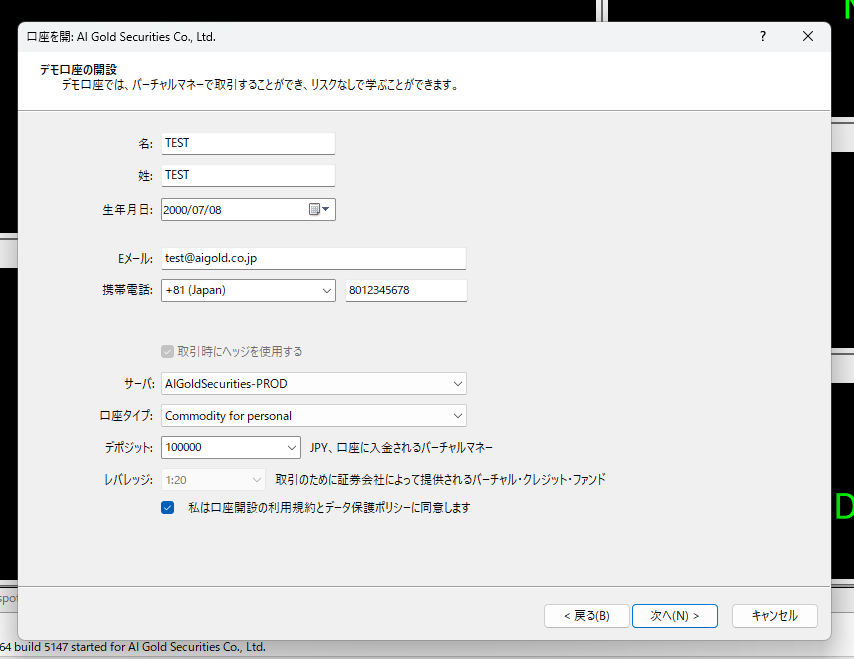Open the 口座タイプ Commodity for personal dropdown
Image resolution: width=854 pixels, height=659 pixels.
(314, 416)
